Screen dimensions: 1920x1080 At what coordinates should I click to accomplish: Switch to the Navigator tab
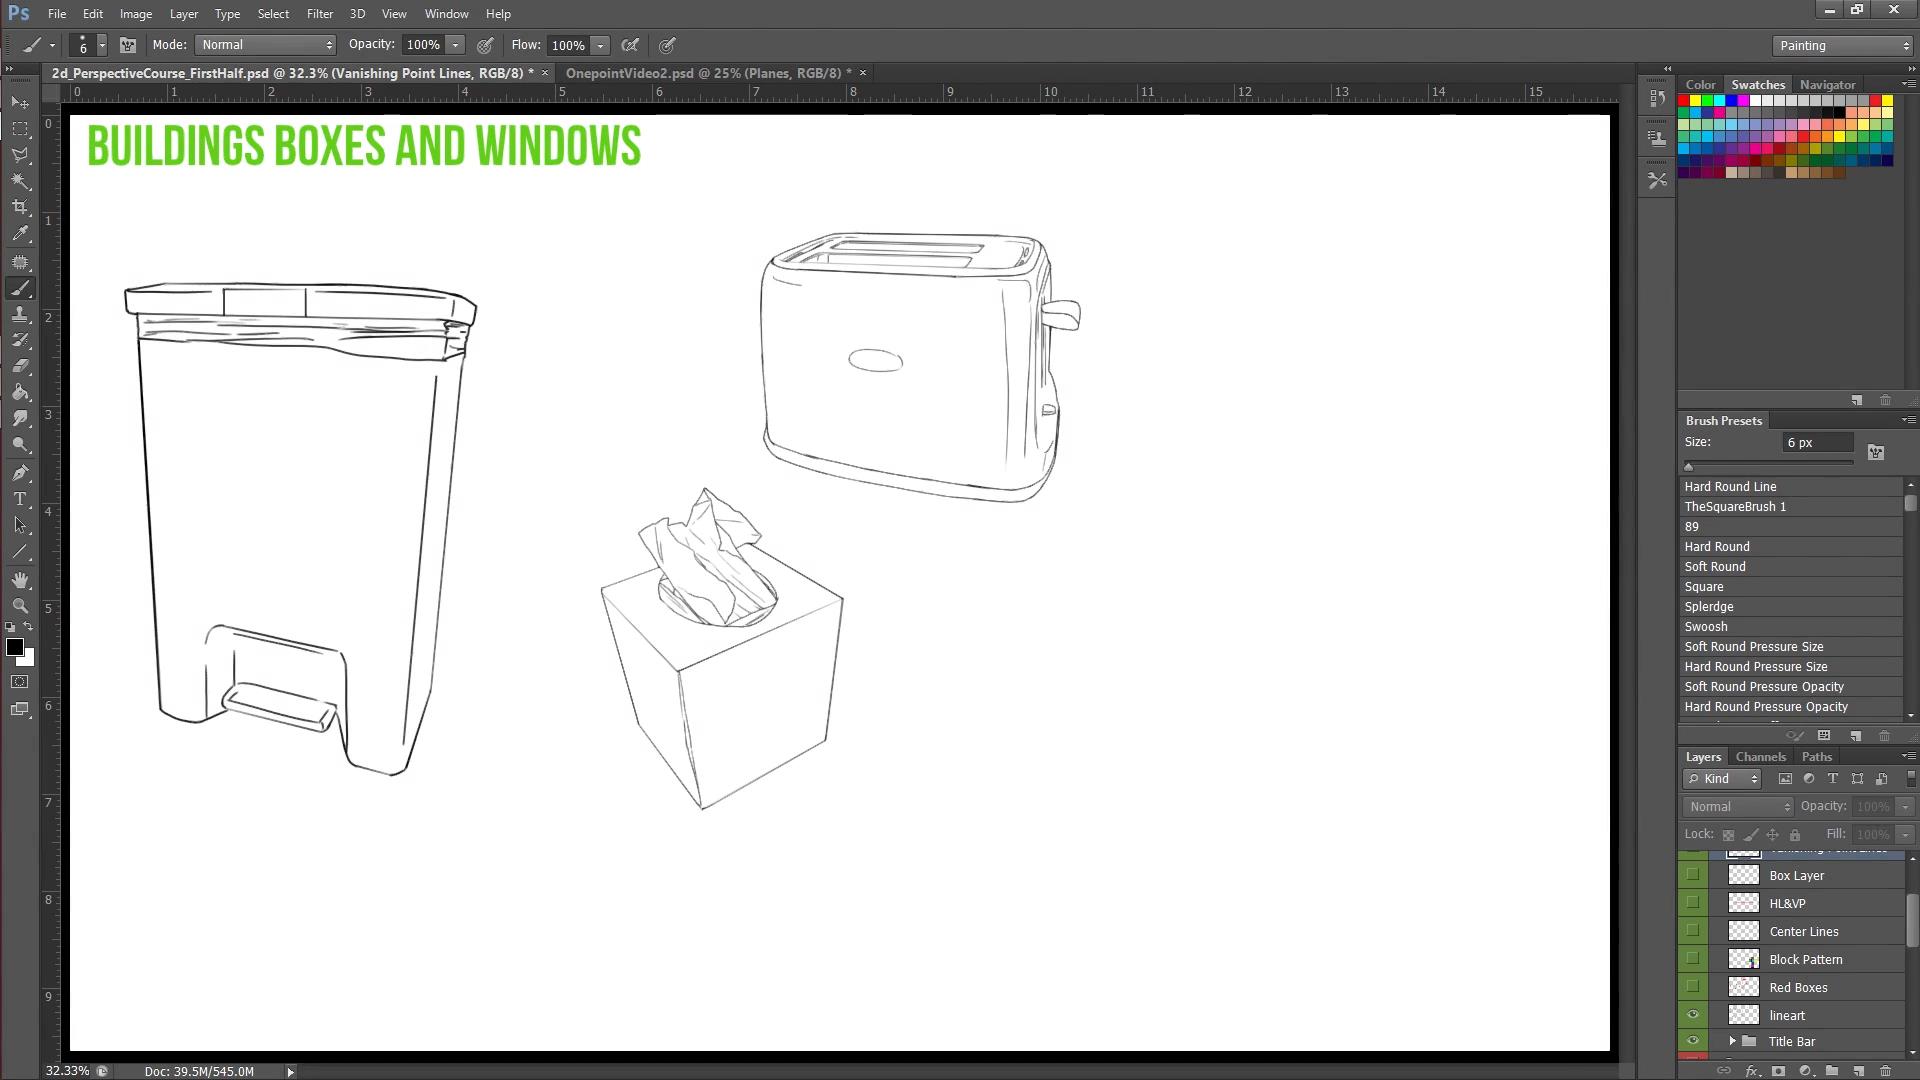1827,85
